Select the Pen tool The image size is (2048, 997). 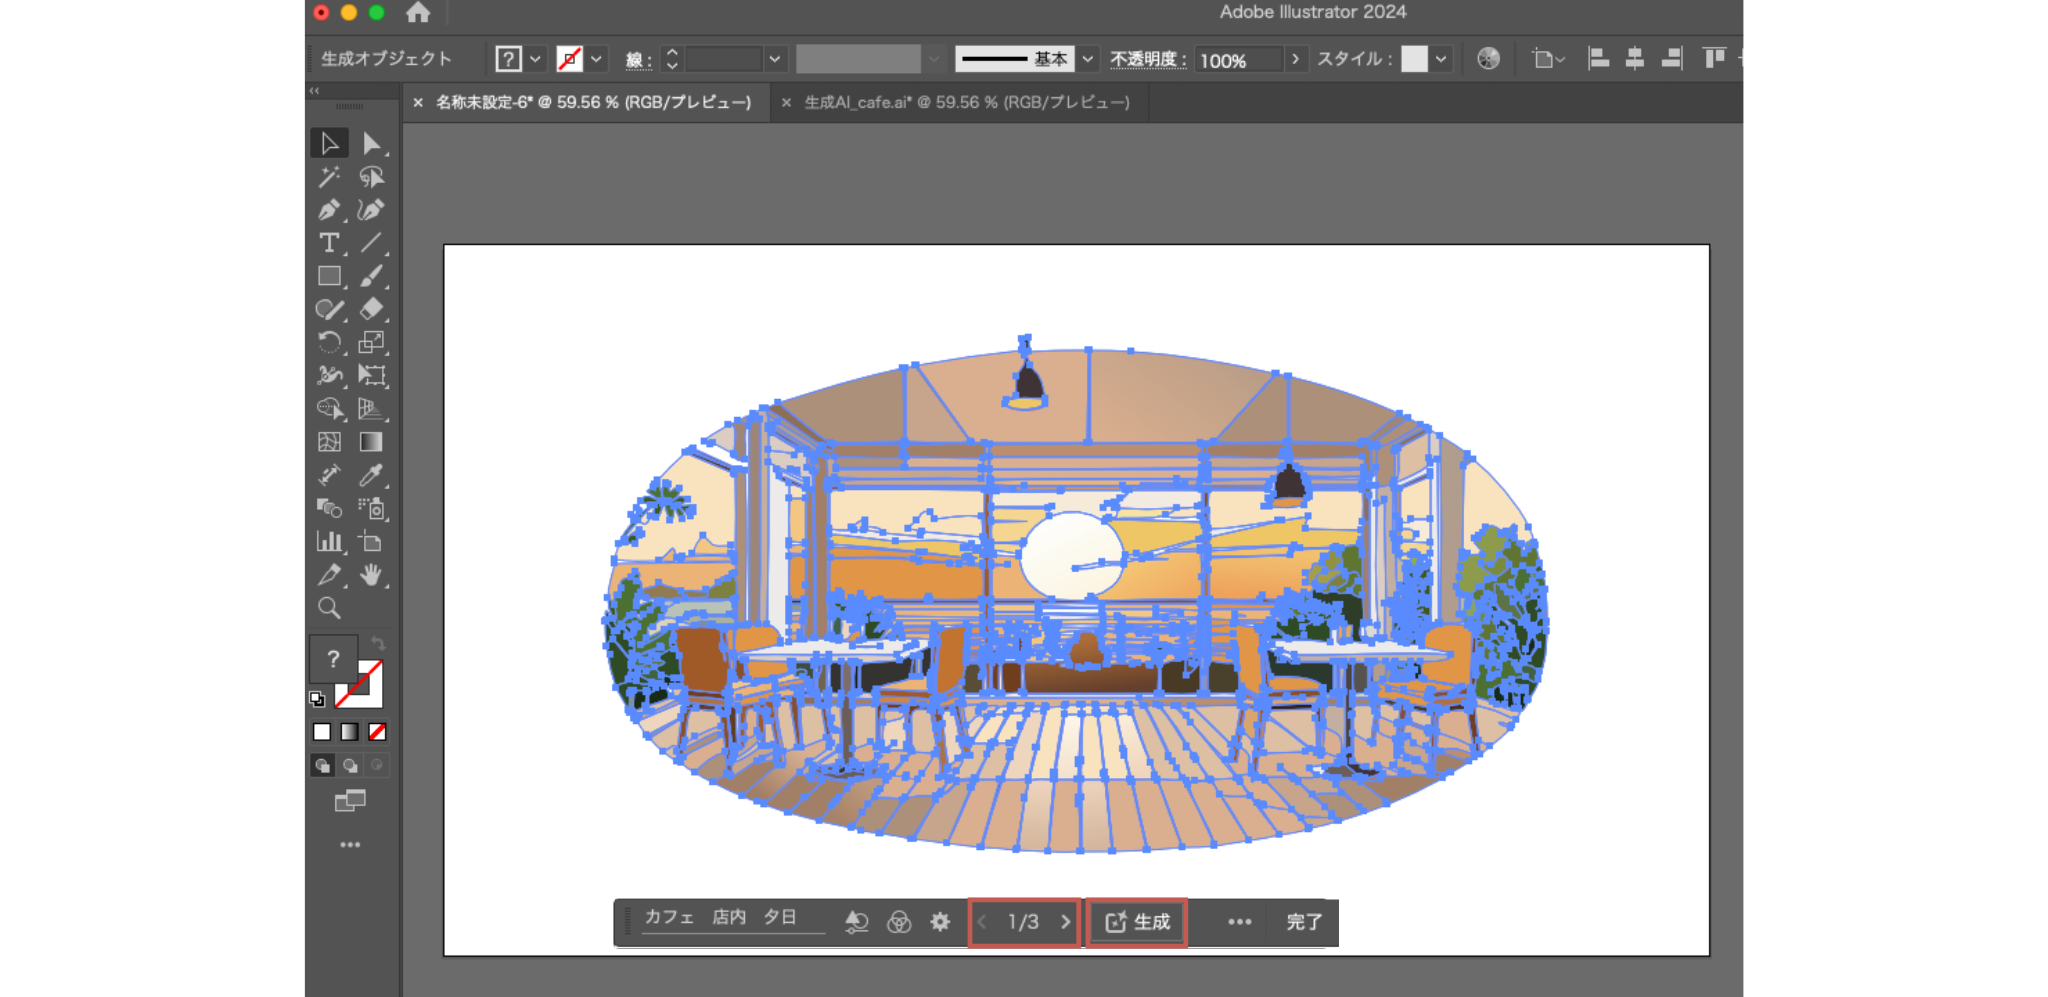pyautogui.click(x=330, y=211)
